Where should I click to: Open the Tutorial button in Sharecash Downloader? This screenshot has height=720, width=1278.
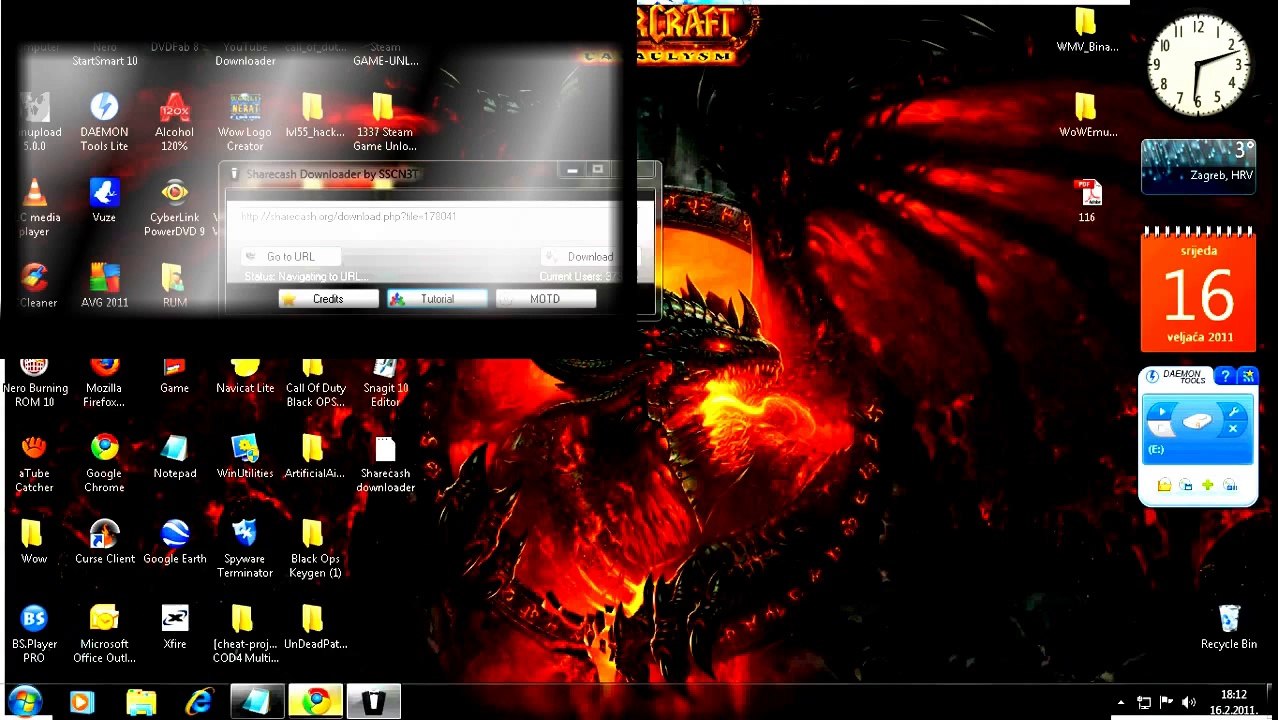(437, 299)
